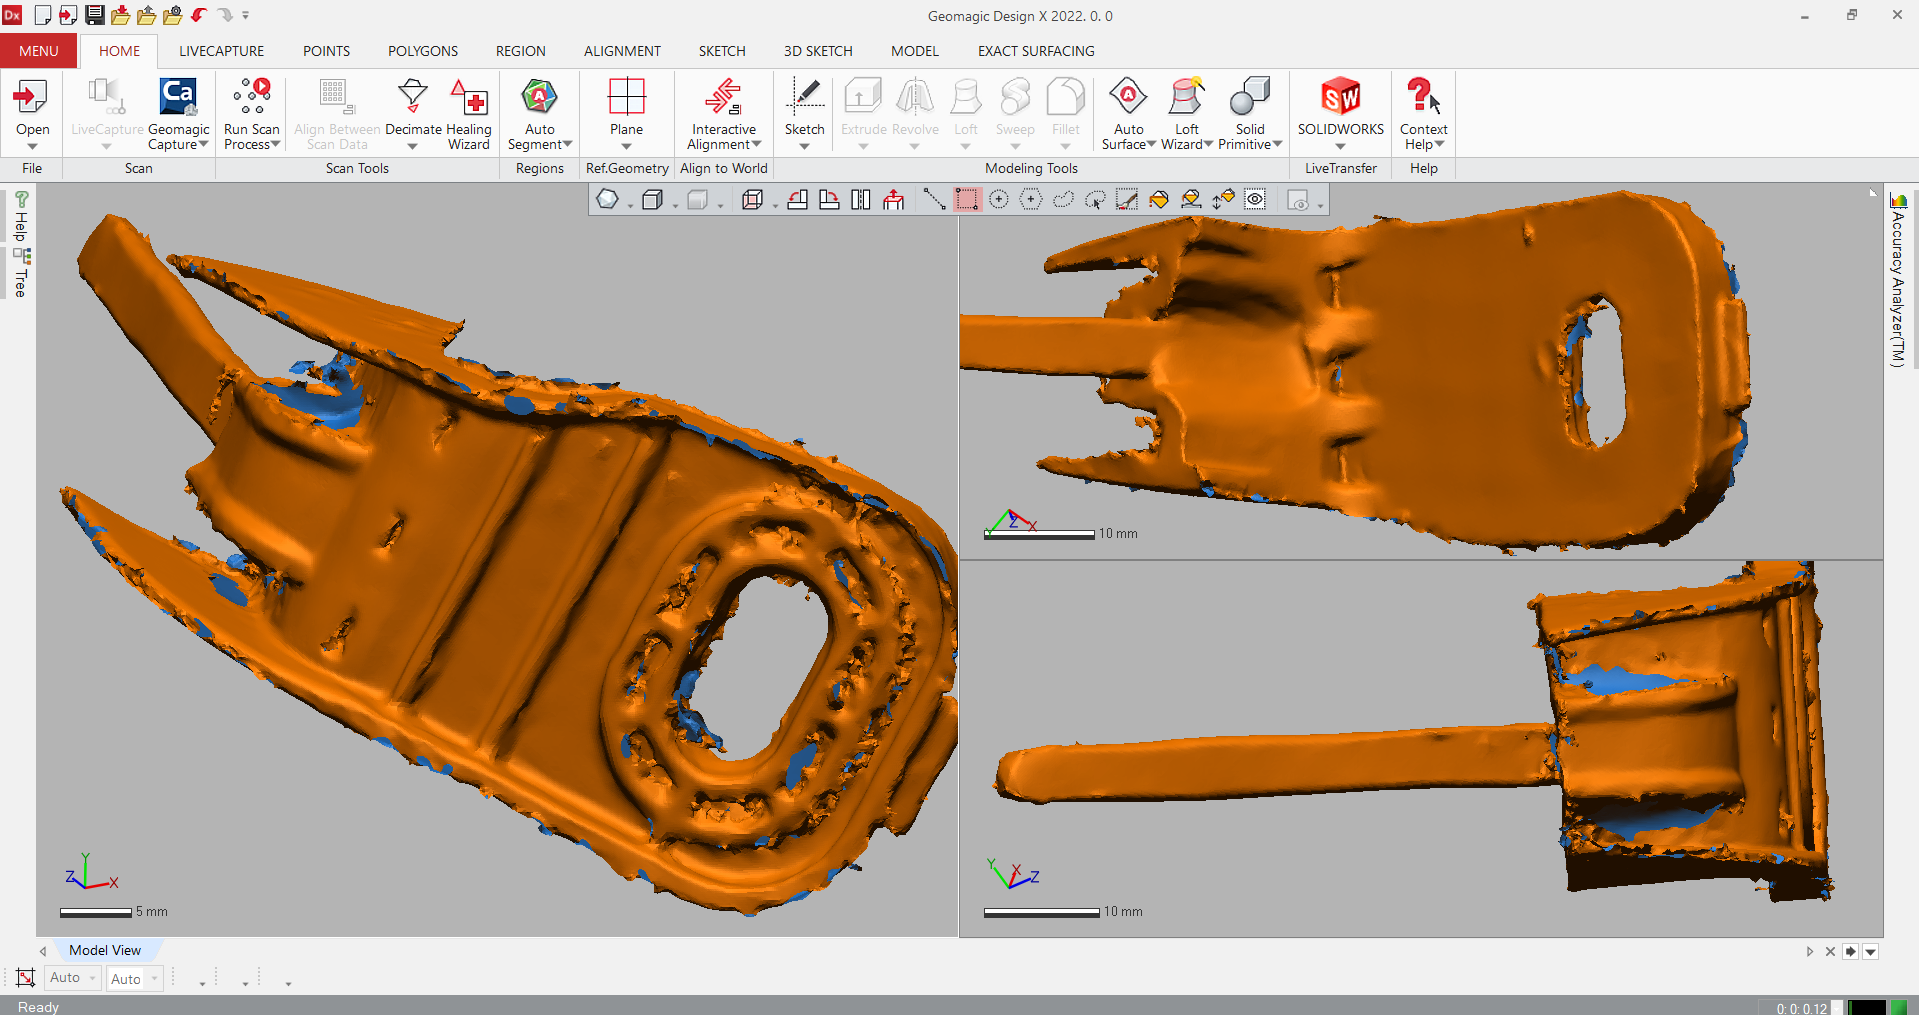1919x1015 pixels.
Task: Enable Lasso selection mode
Action: pyautogui.click(x=1063, y=200)
